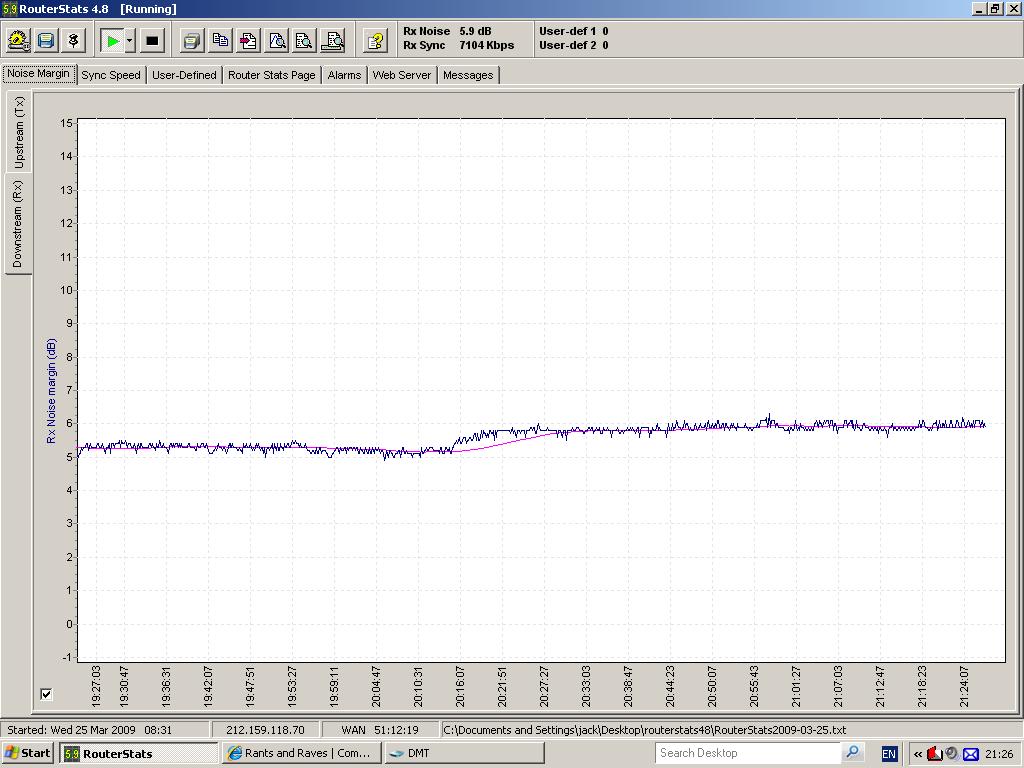Click the red arrow export document icon

coord(248,41)
